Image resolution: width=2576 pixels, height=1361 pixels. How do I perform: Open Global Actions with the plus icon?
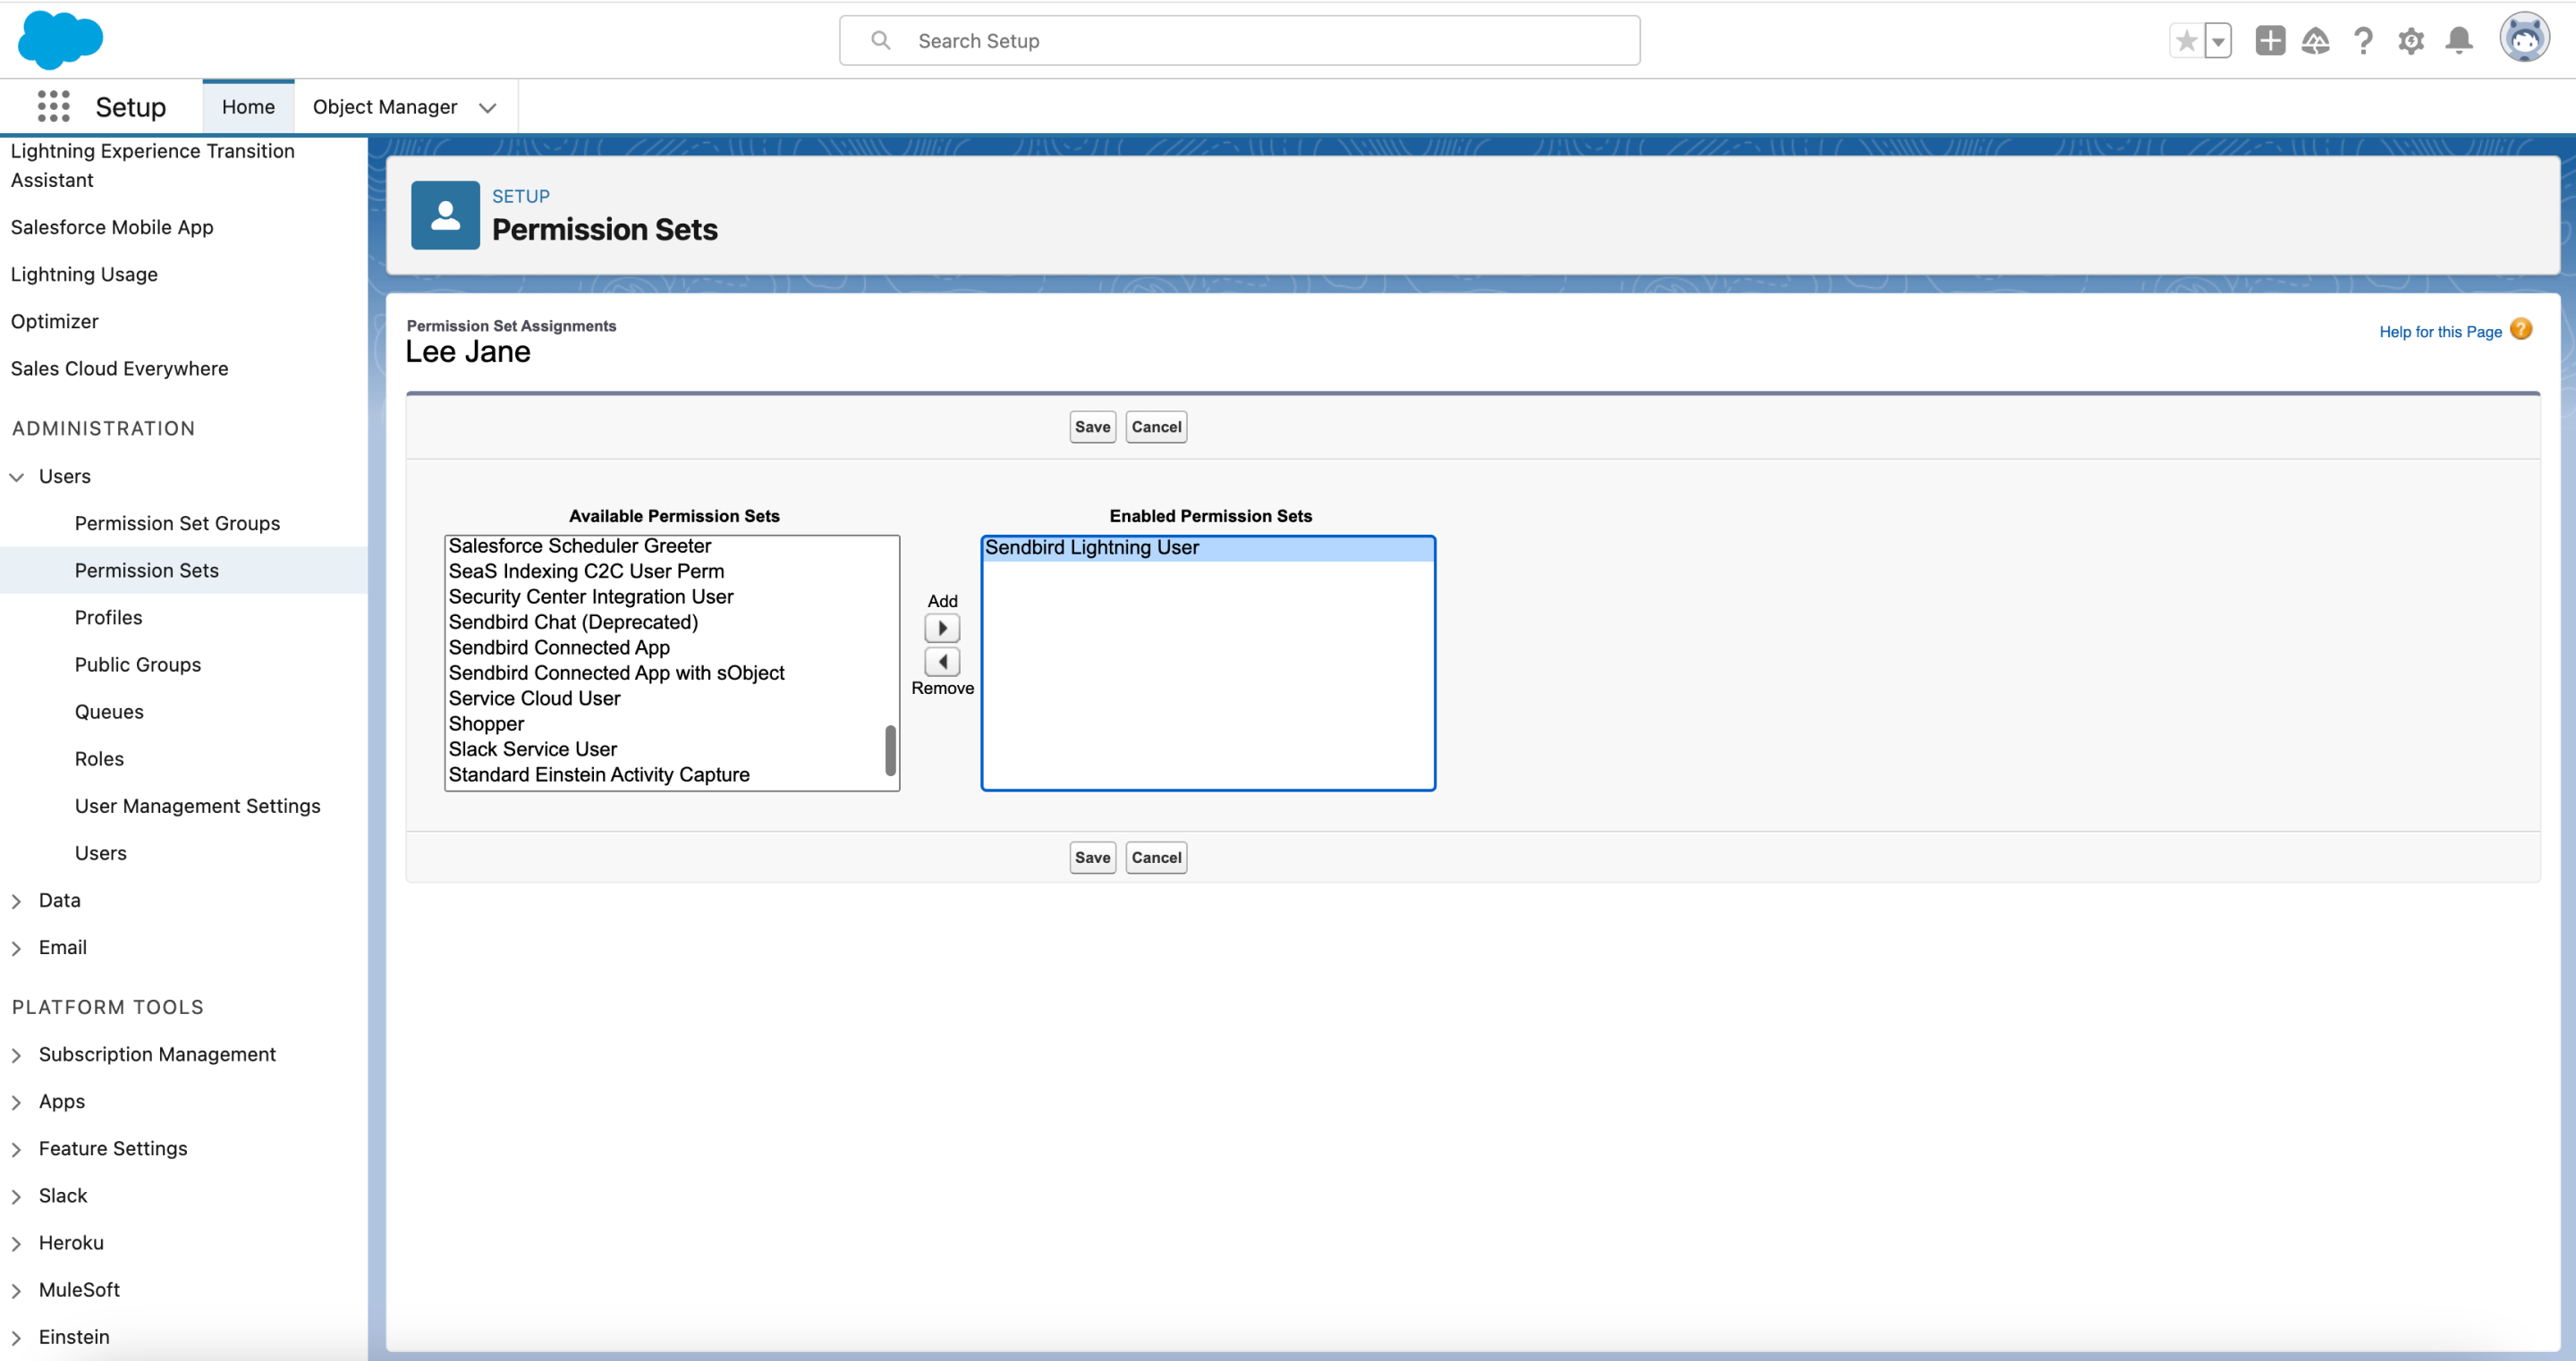coord(2268,41)
